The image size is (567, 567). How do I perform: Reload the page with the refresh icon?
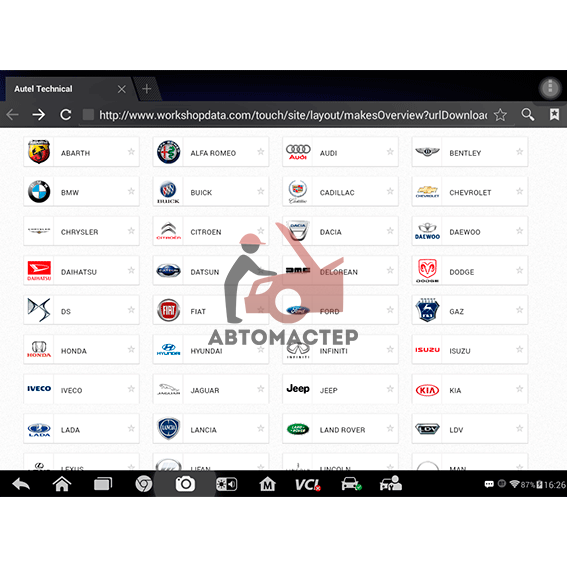(x=65, y=115)
